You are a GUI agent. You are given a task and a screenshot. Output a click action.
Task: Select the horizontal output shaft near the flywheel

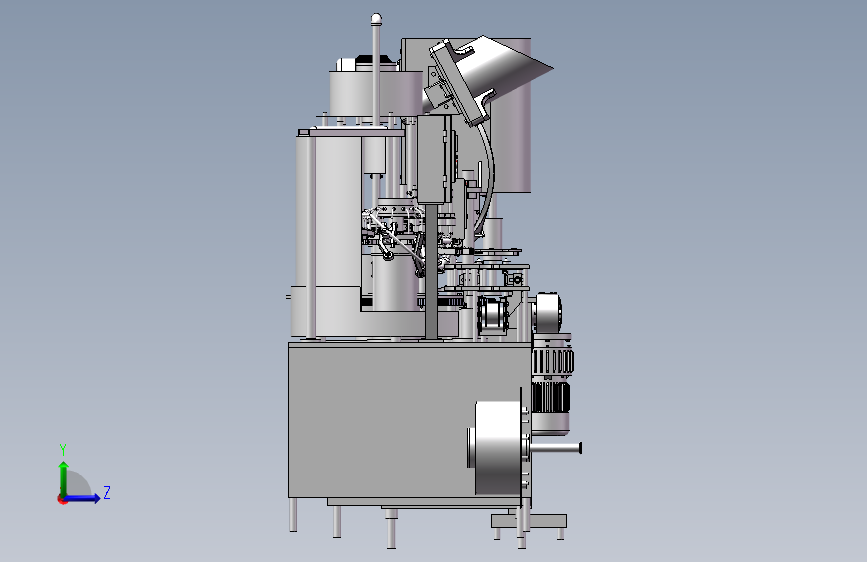point(556,447)
